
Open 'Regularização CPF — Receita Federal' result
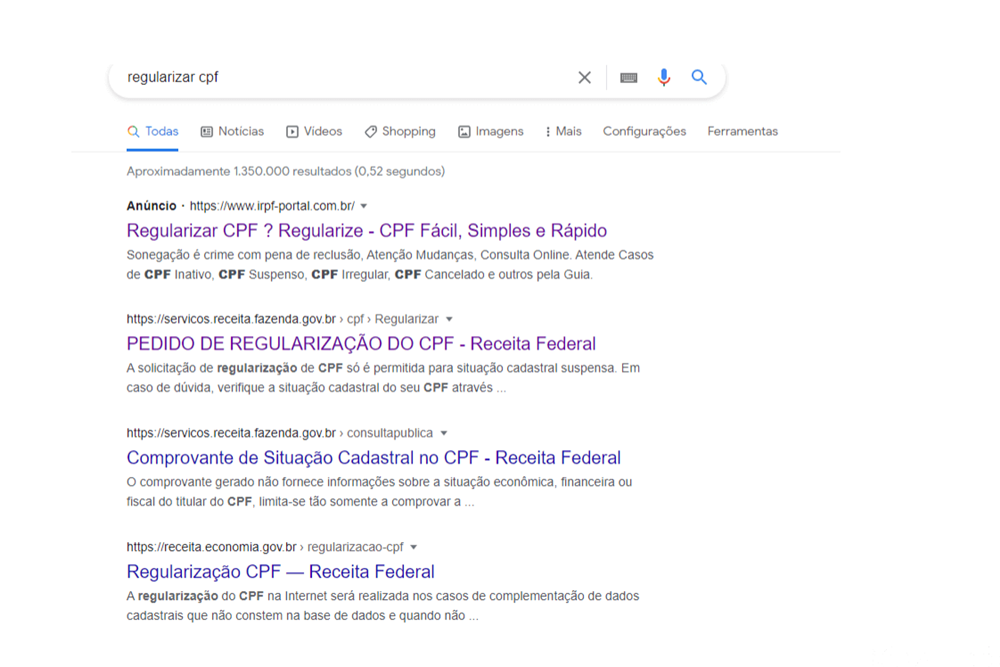pyautogui.click(x=281, y=571)
